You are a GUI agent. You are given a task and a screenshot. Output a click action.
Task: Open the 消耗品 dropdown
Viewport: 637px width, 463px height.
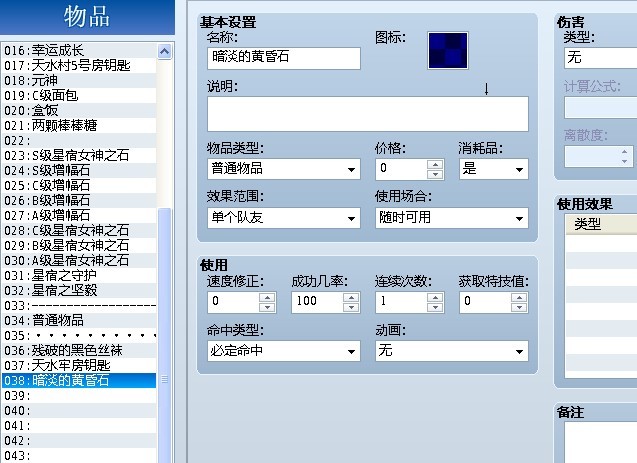point(493,169)
